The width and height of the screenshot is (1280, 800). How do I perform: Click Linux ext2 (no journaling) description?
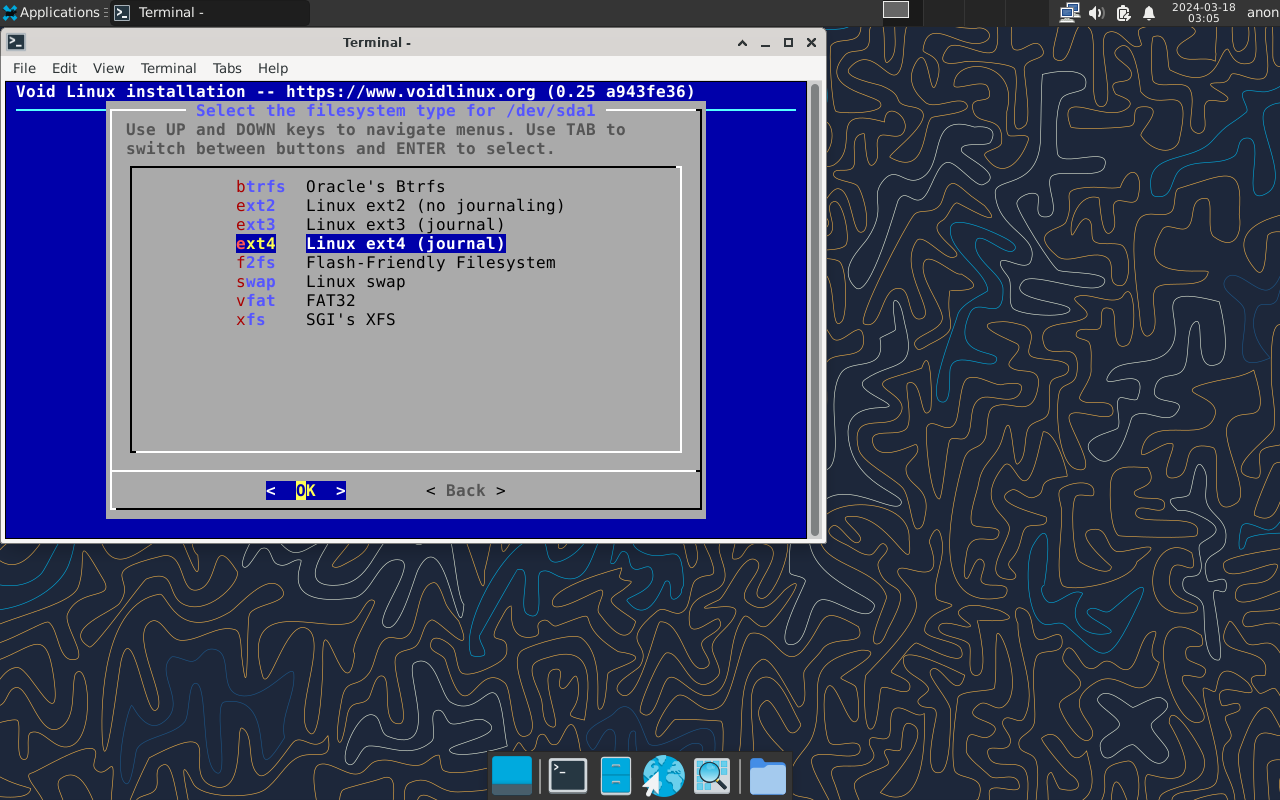tap(436, 206)
